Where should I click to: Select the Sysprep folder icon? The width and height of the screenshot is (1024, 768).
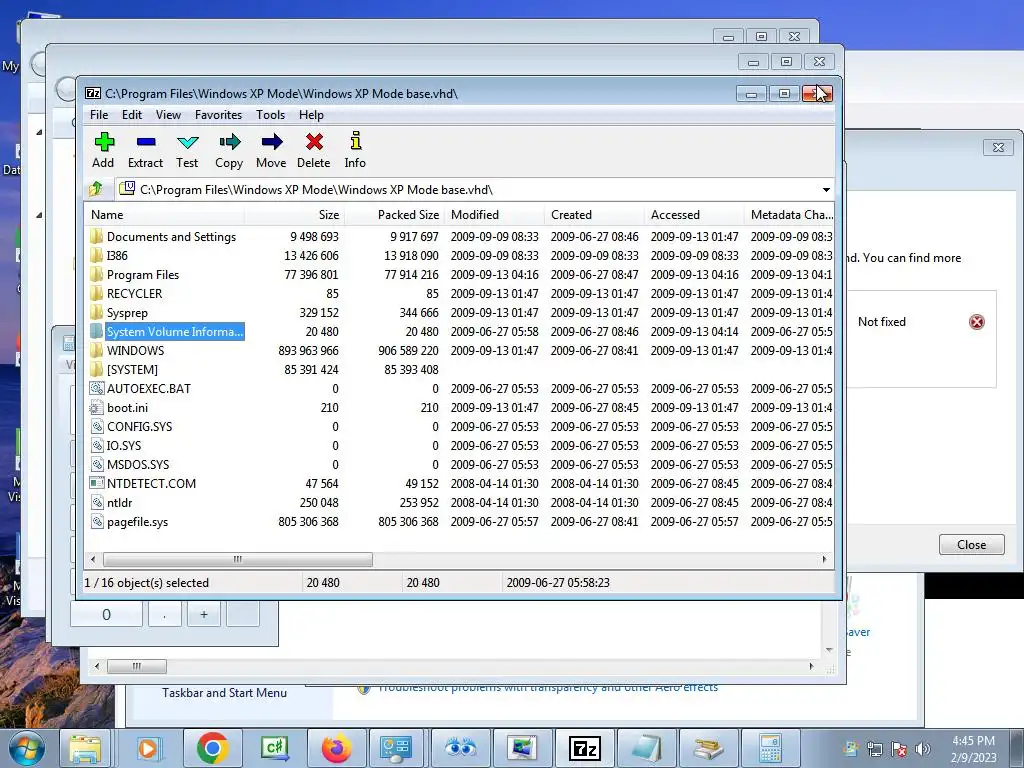pyautogui.click(x=97, y=312)
